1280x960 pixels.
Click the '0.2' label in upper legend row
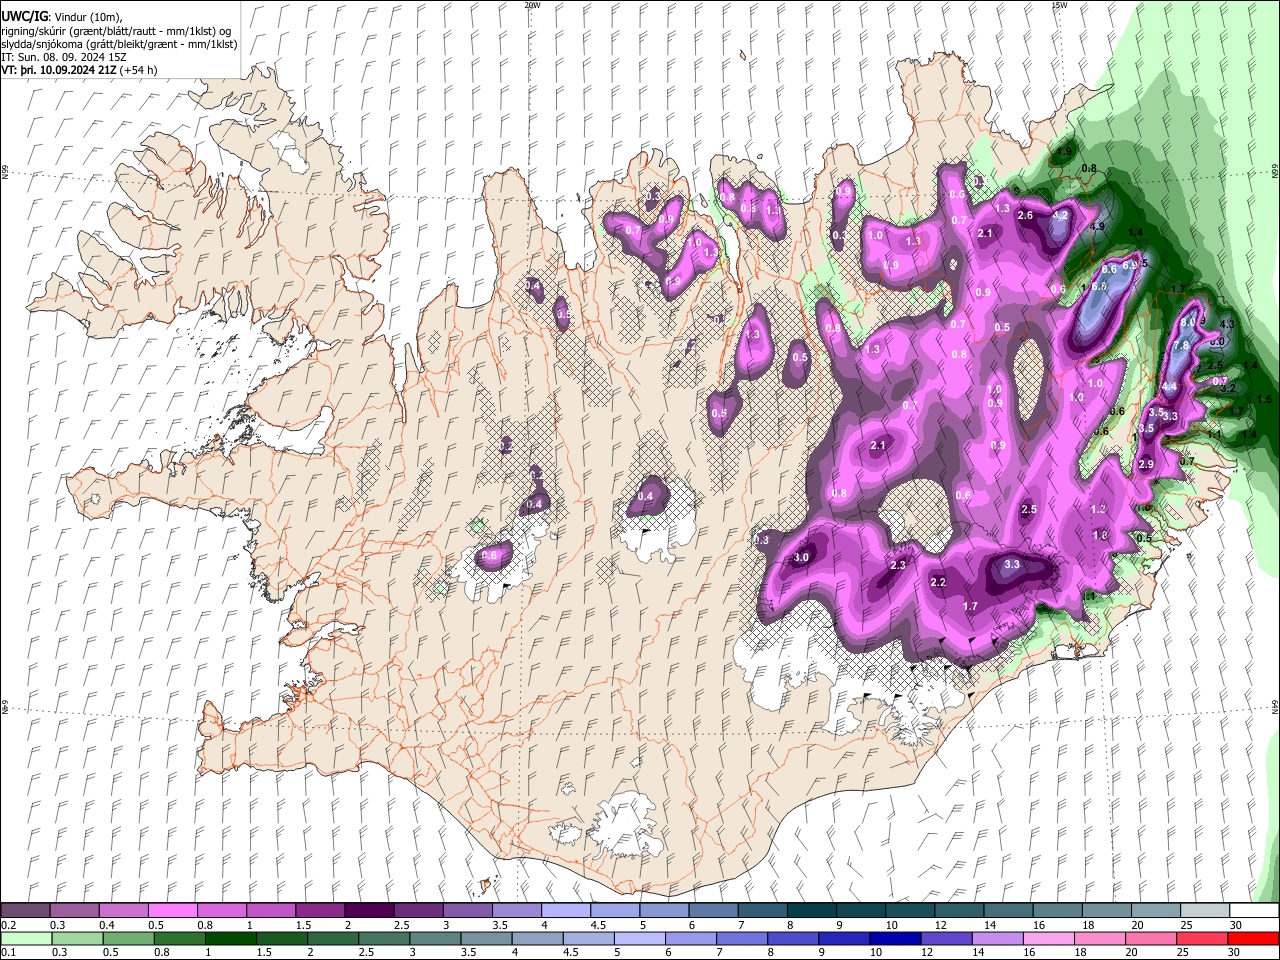[x=9, y=925]
